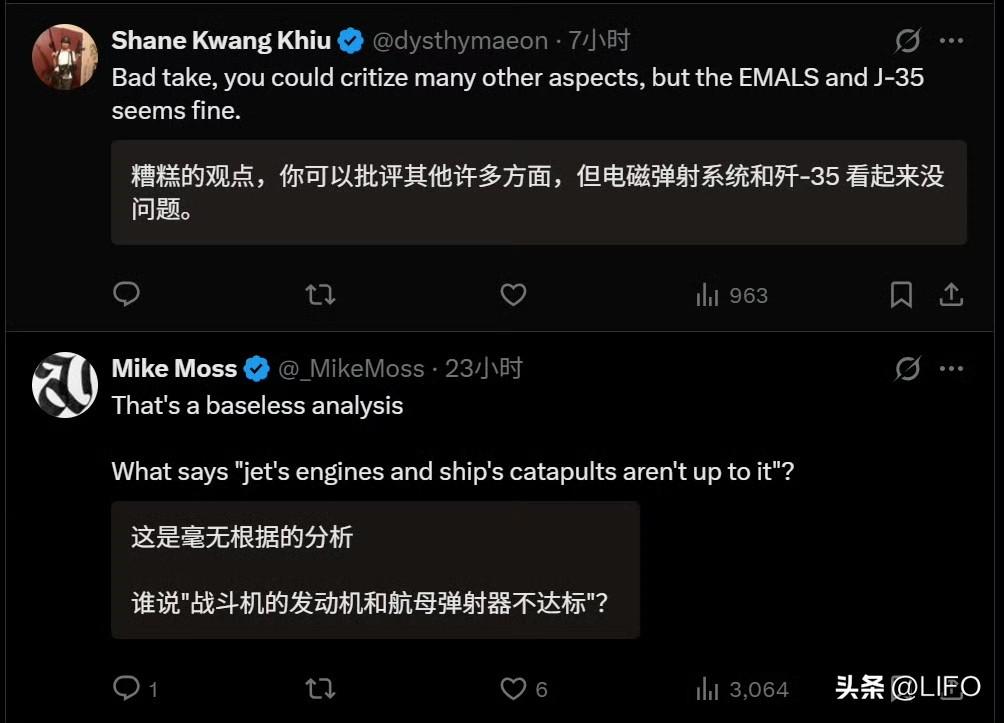
Task: Click the Mike Moss display name
Action: [174, 369]
